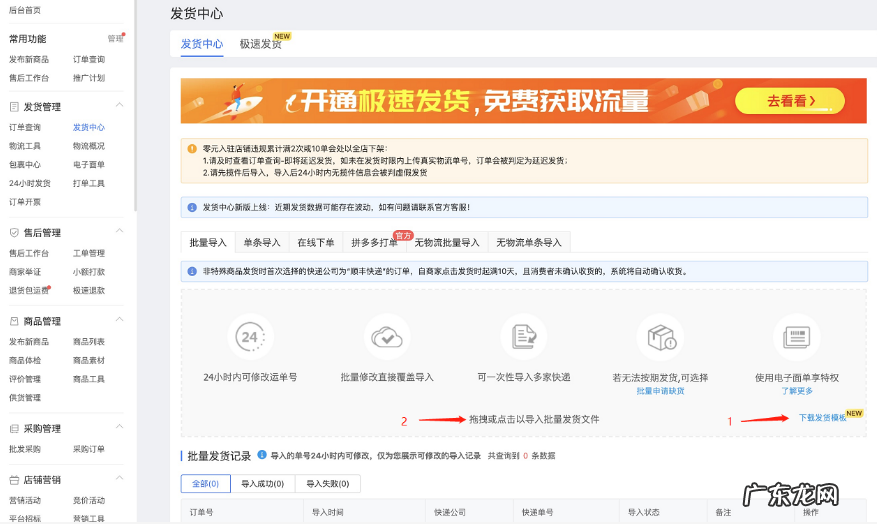Viewport: 877px width, 524px height.
Task: Click the cloud checkmark overwrite-import icon
Action: click(x=387, y=337)
